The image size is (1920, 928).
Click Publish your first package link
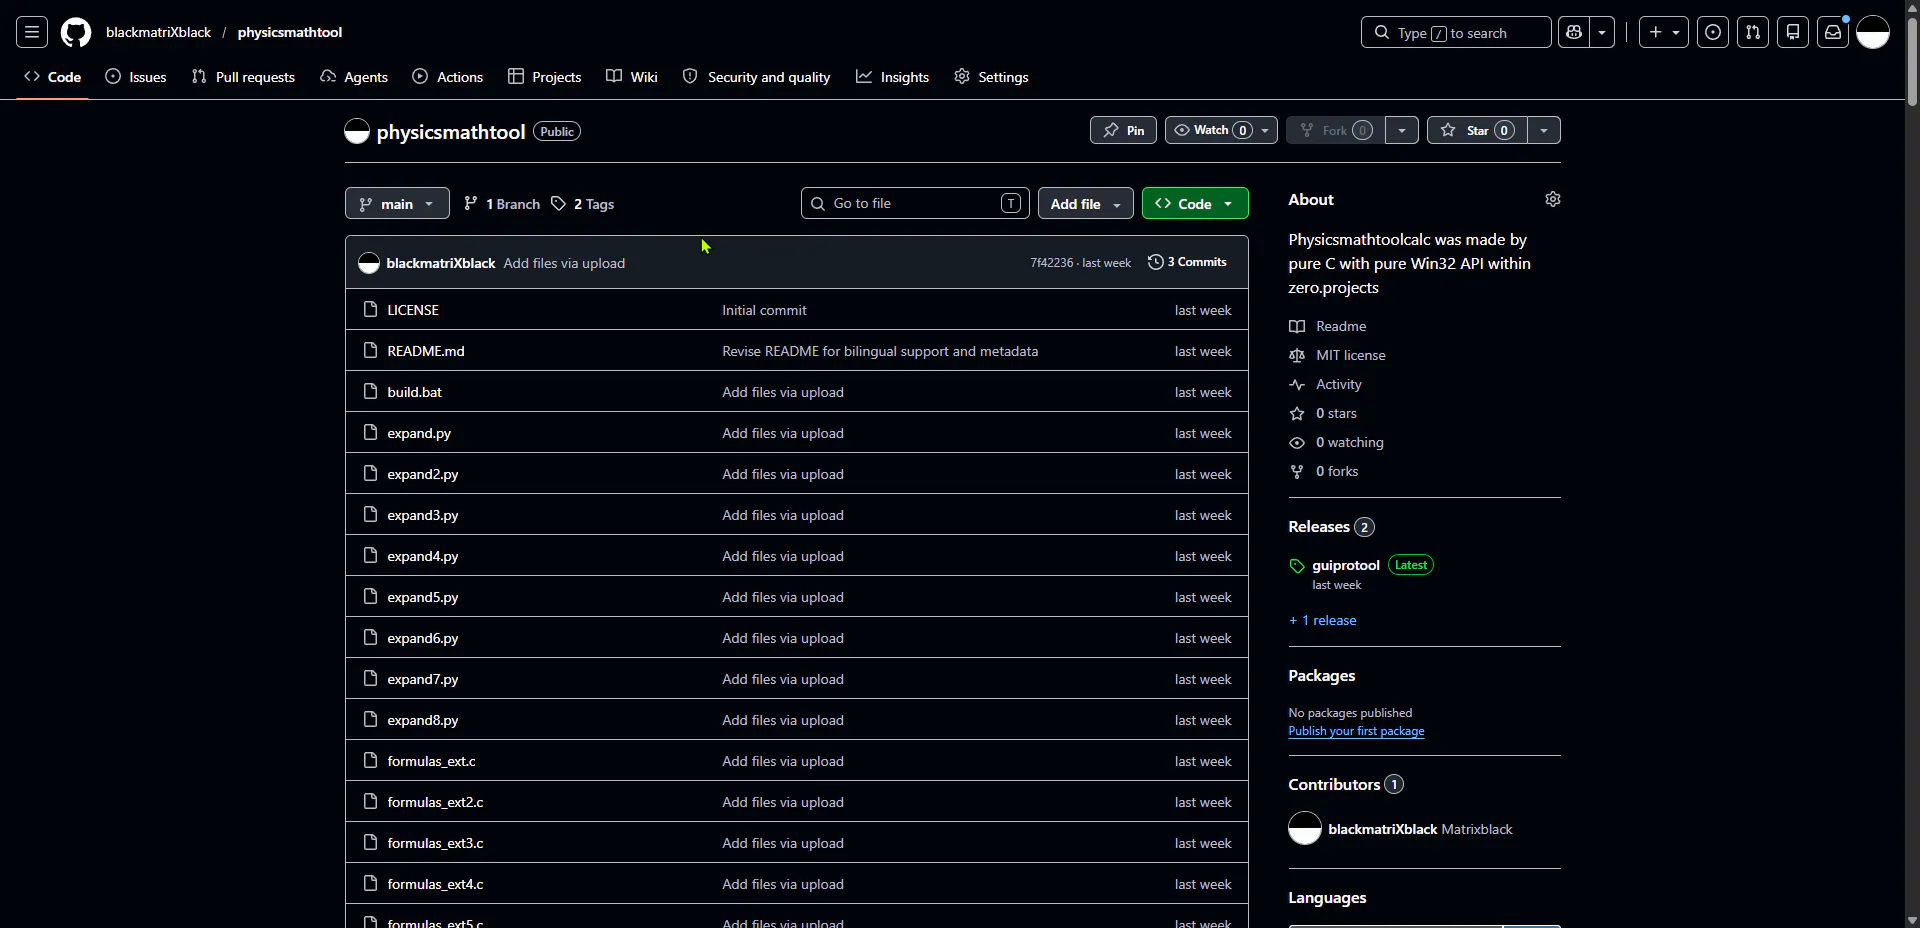pos(1356,731)
